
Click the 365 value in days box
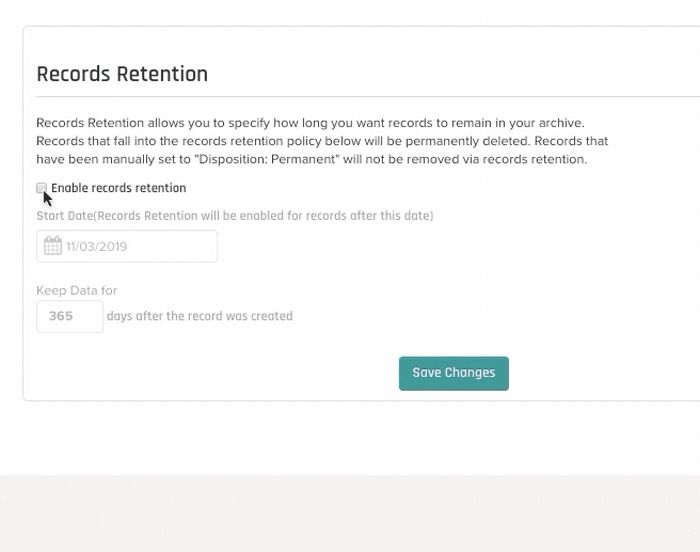point(61,316)
